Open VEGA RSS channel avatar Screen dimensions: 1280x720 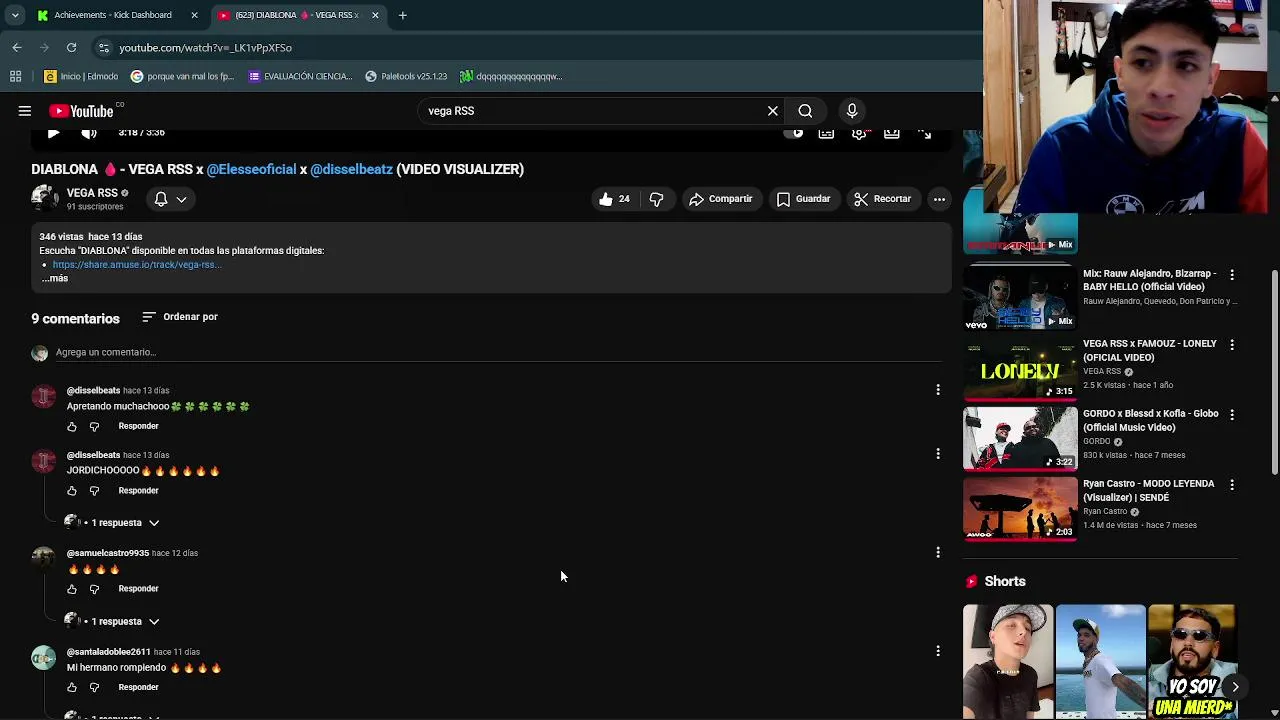click(45, 198)
